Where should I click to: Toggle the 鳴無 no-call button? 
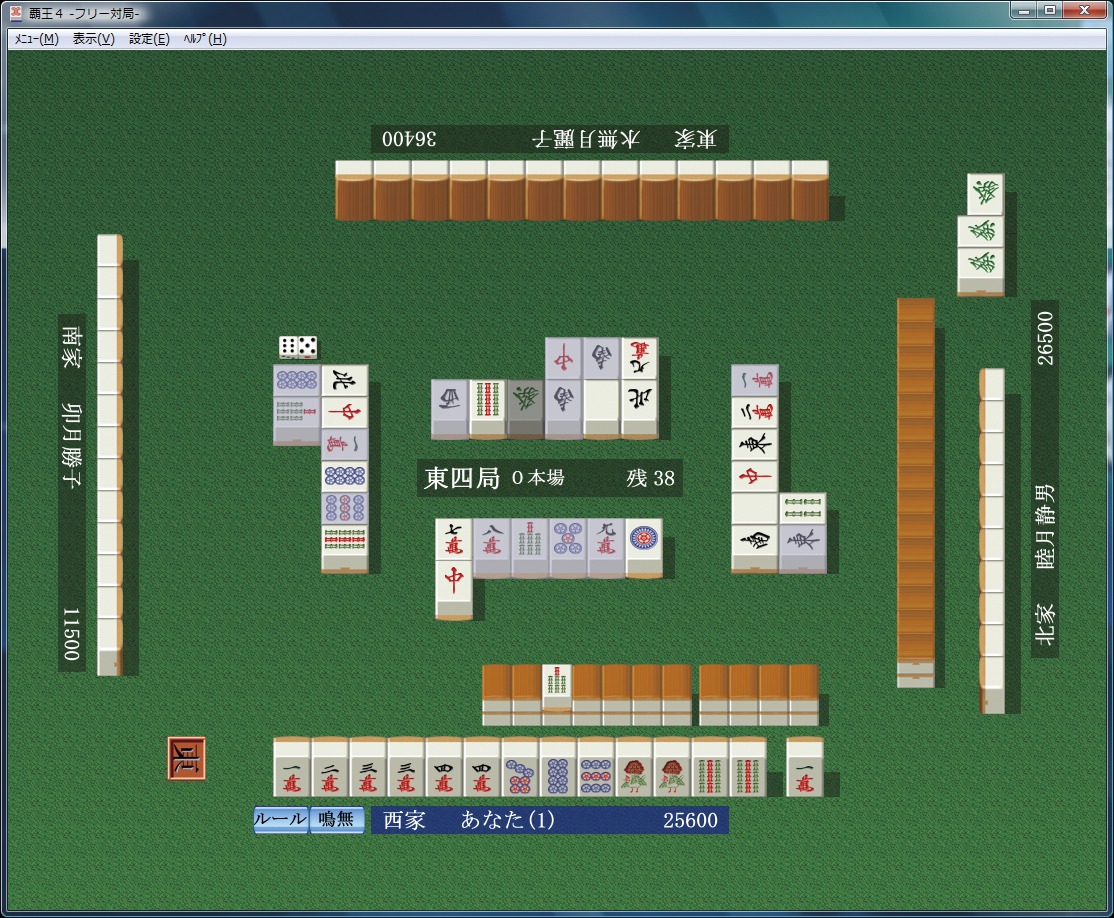tap(336, 820)
